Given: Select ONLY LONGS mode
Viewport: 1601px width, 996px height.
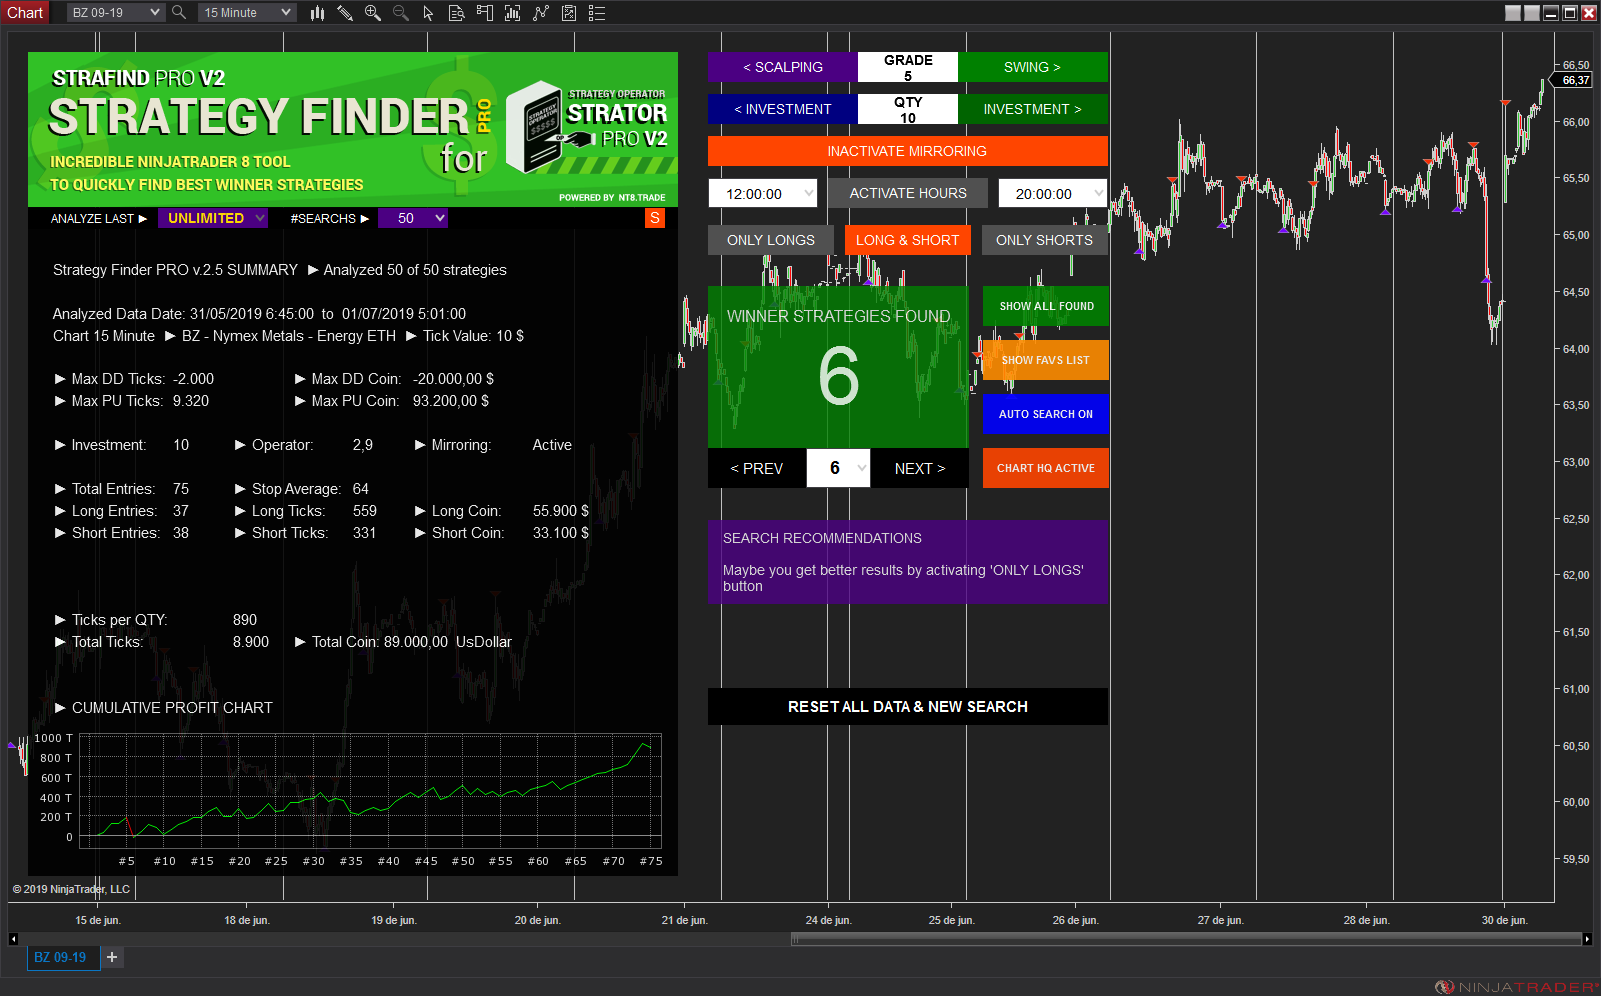Looking at the screenshot, I should tap(771, 240).
